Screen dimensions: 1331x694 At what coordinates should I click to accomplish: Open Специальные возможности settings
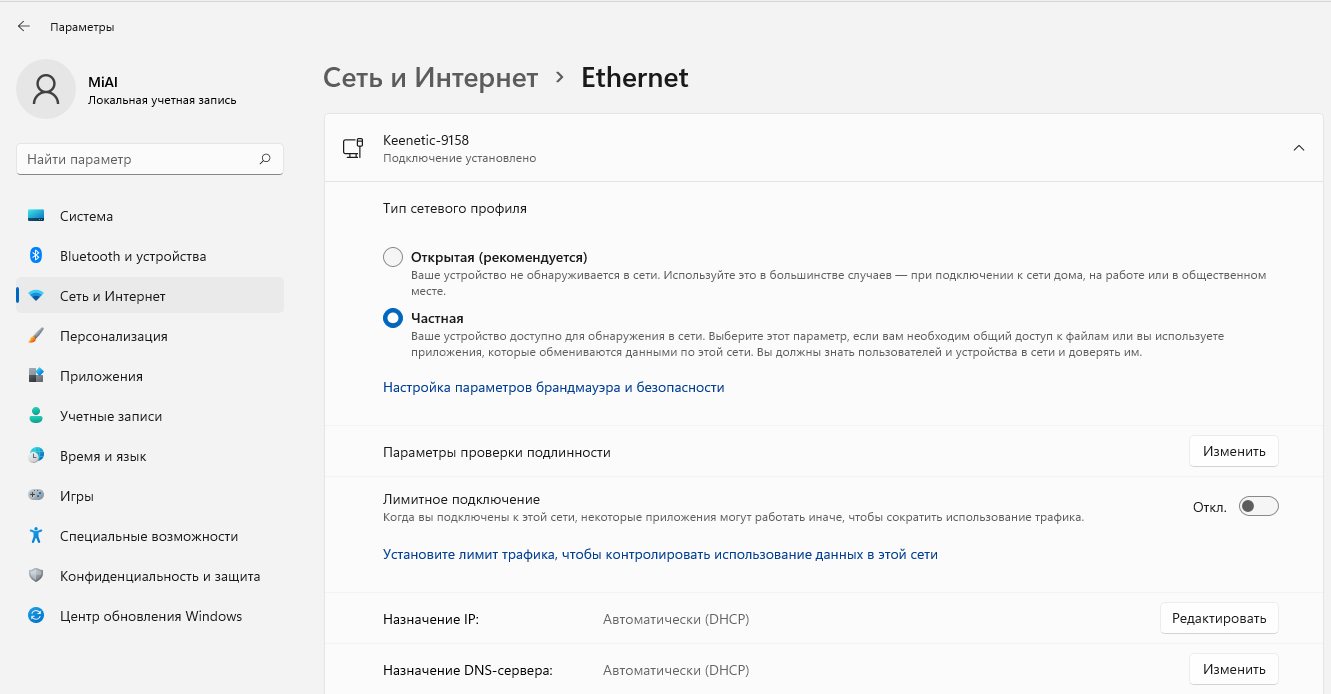coord(148,536)
